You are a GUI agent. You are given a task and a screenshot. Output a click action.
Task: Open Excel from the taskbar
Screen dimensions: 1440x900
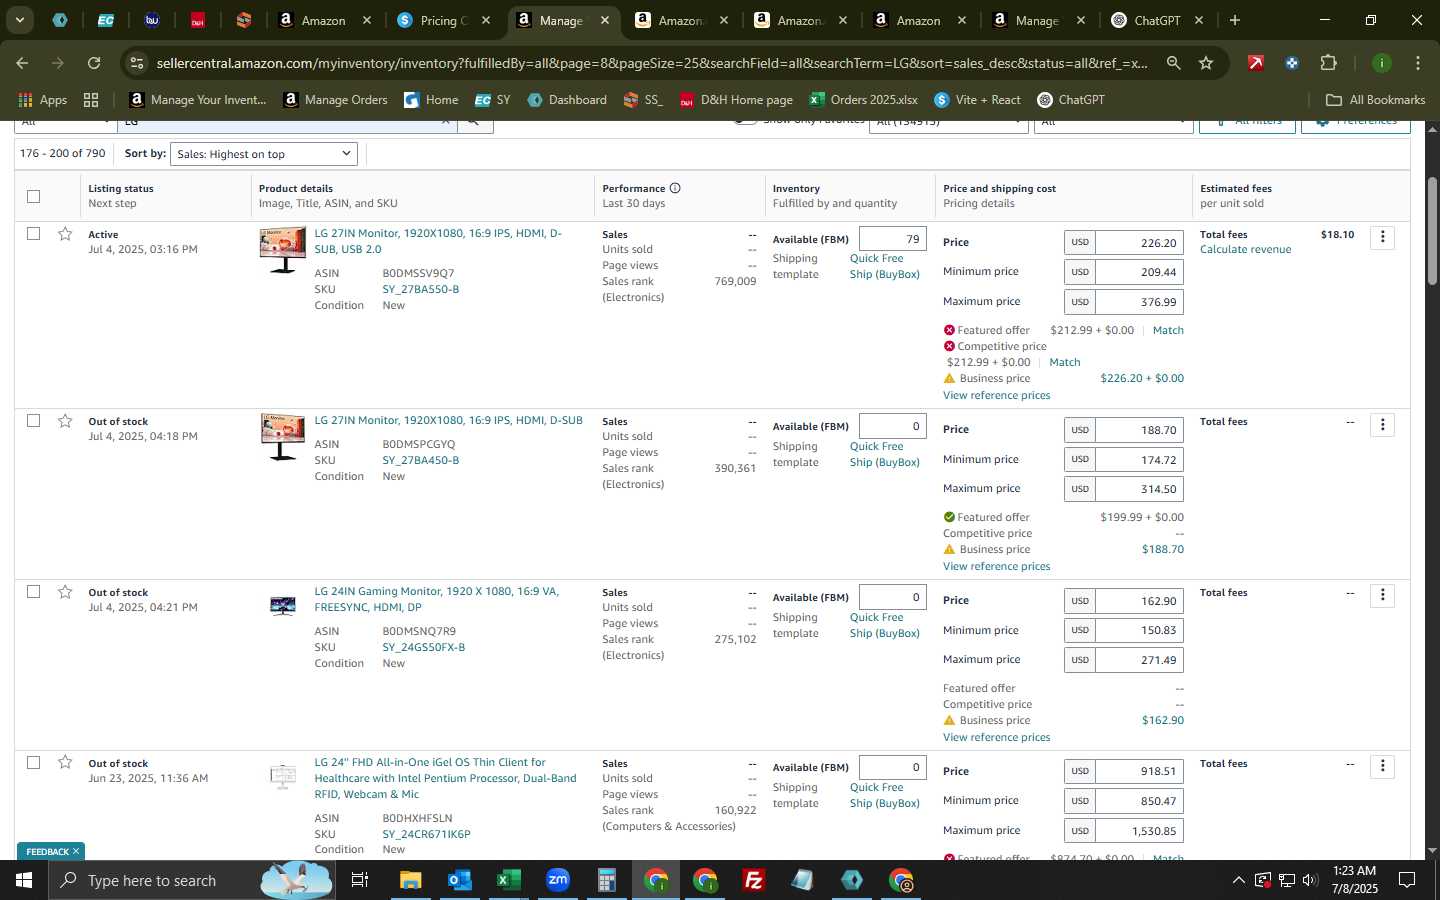point(508,880)
